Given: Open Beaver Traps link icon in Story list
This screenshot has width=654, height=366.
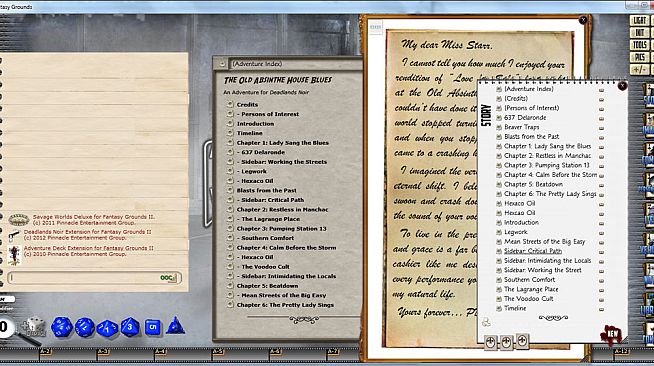Looking at the screenshot, I should pyautogui.click(x=499, y=127).
